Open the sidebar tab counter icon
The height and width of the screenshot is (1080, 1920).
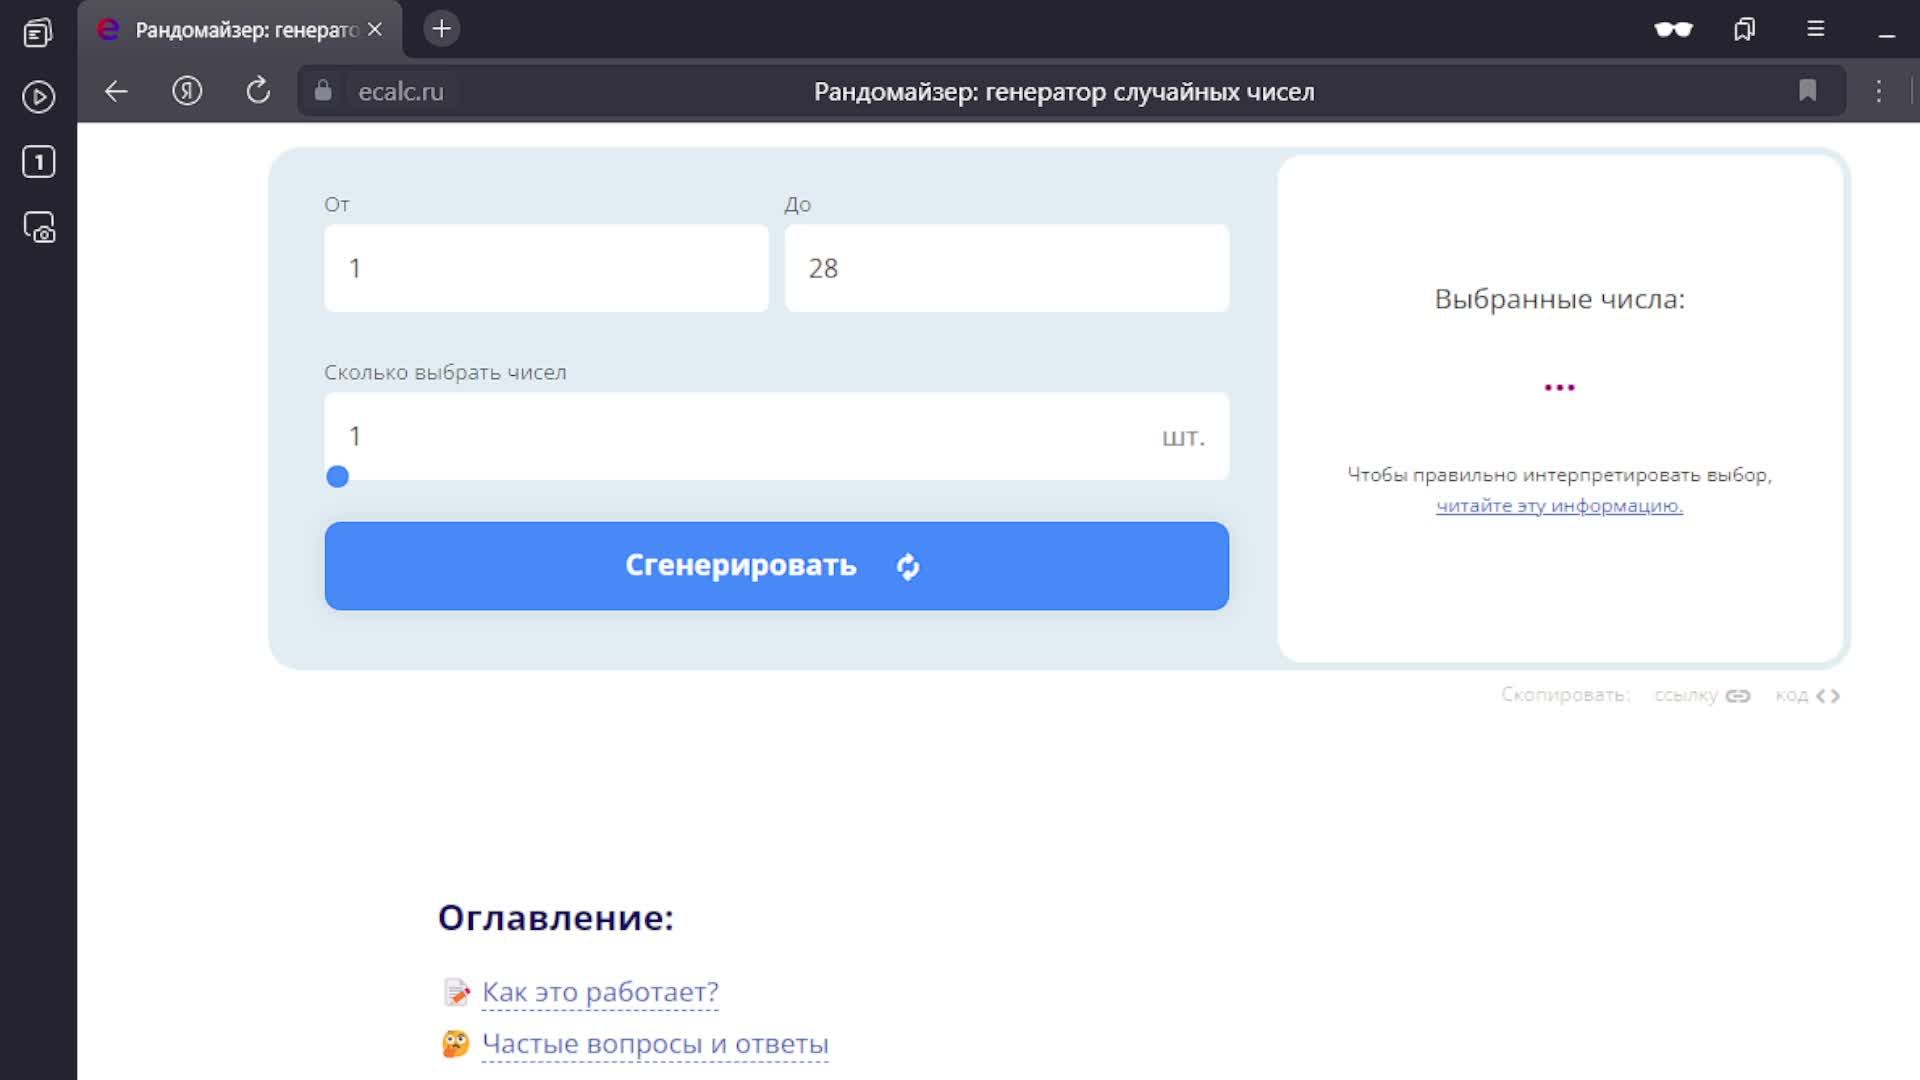tap(38, 162)
